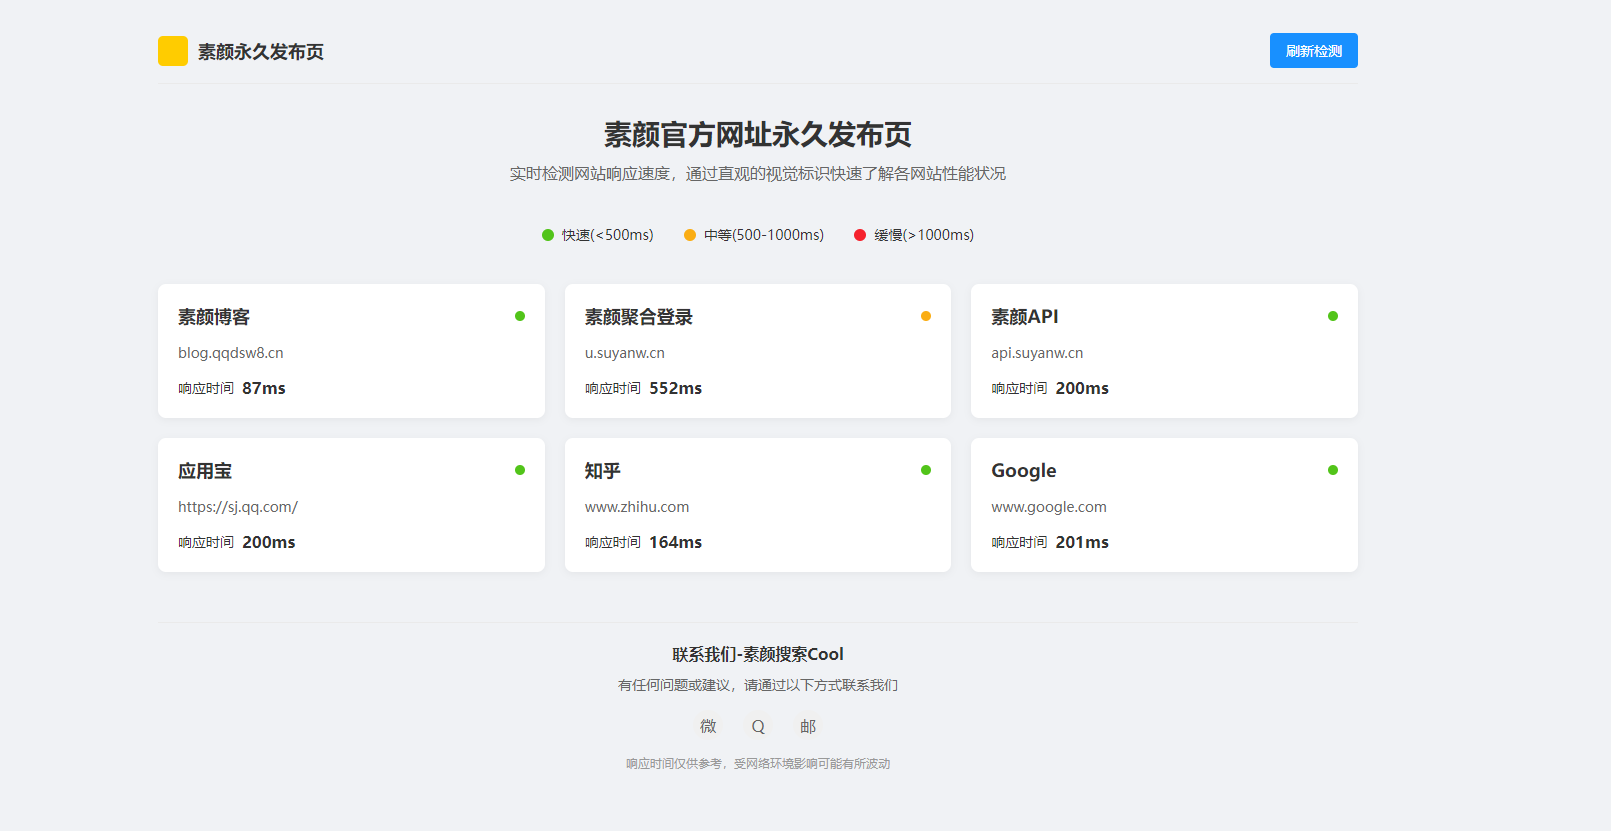Open the https://sj.qq.com/ address
The image size is (1611, 831).
pyautogui.click(x=238, y=507)
